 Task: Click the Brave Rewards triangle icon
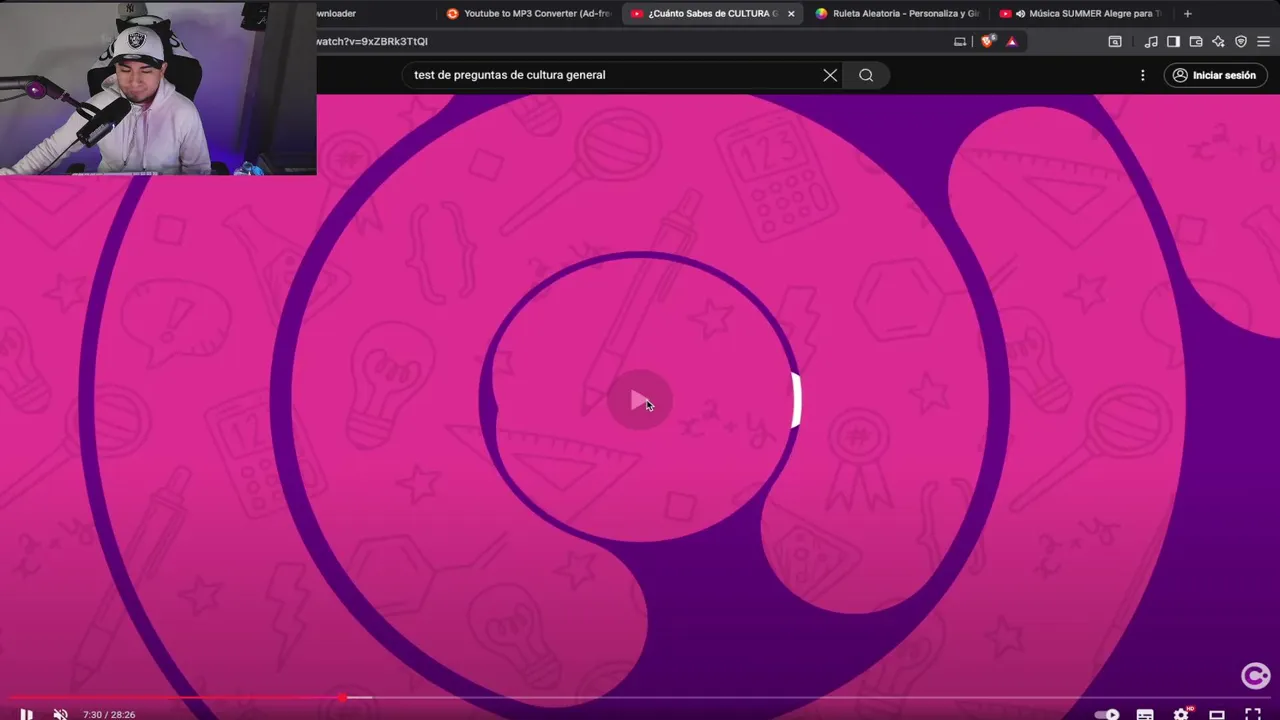1012,41
